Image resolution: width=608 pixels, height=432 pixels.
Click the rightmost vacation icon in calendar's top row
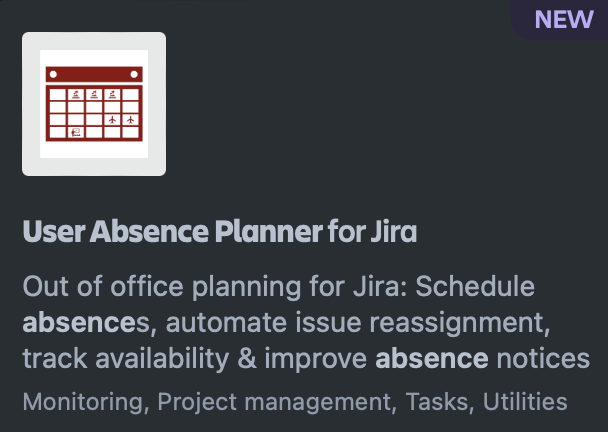(x=111, y=95)
